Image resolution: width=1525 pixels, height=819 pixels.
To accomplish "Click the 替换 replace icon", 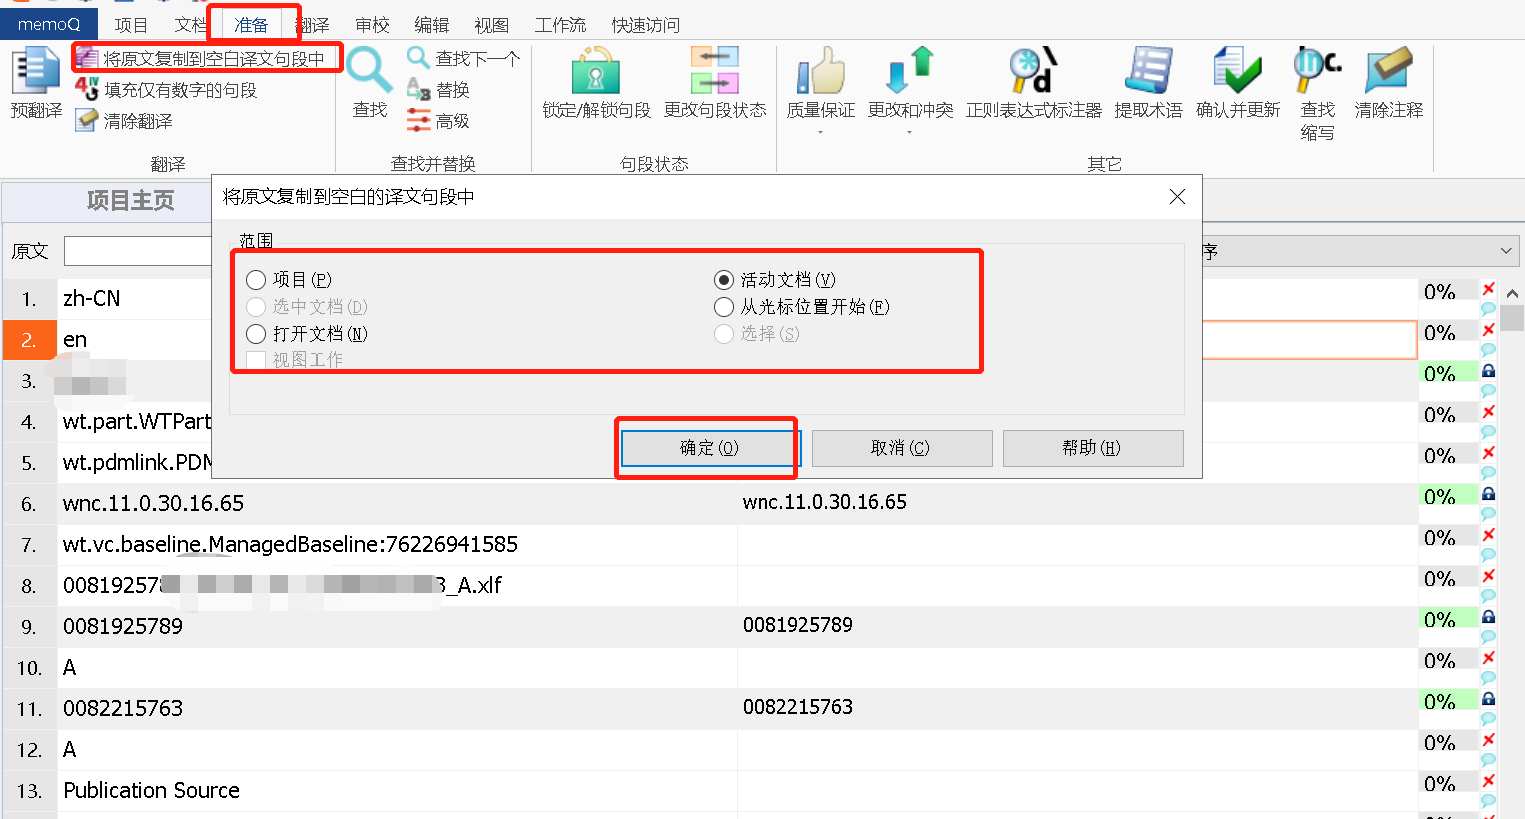I will click(x=418, y=89).
